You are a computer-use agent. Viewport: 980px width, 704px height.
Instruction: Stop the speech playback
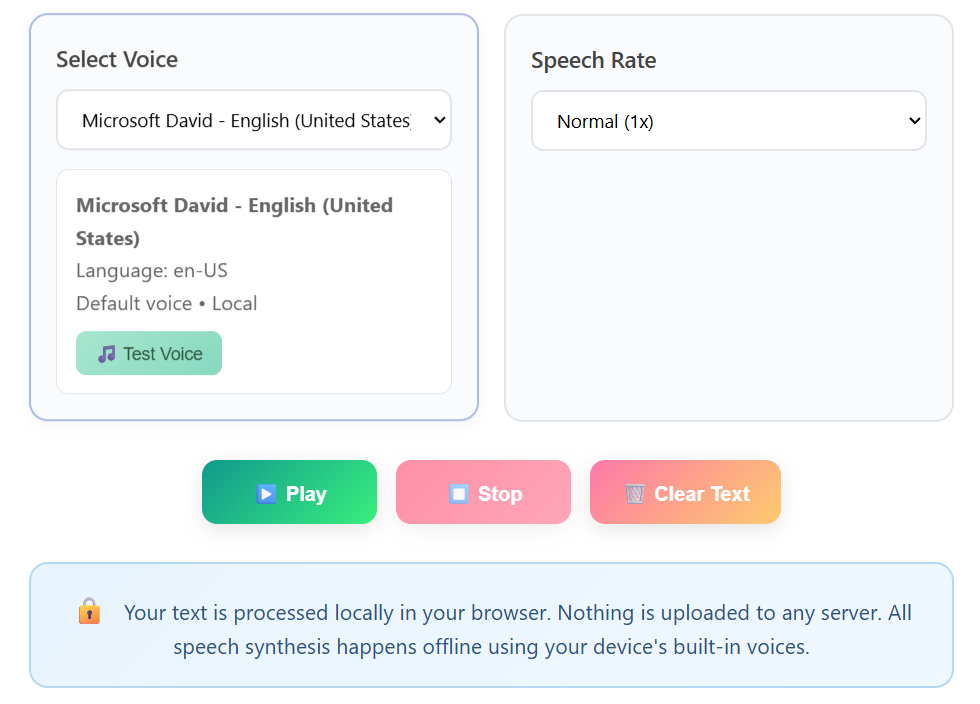tap(483, 492)
